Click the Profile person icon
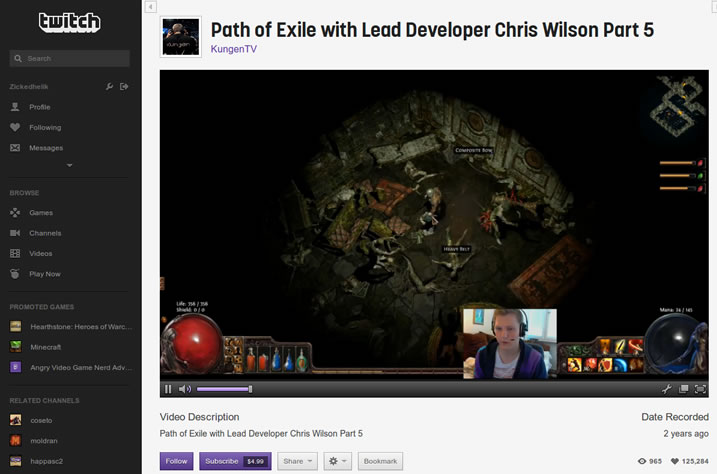 click(15, 107)
